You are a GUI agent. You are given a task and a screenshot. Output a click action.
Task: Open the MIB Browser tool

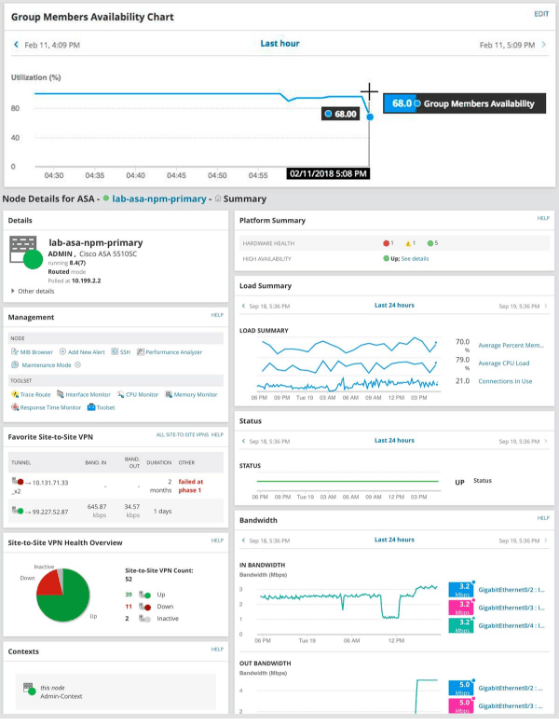tap(32, 352)
